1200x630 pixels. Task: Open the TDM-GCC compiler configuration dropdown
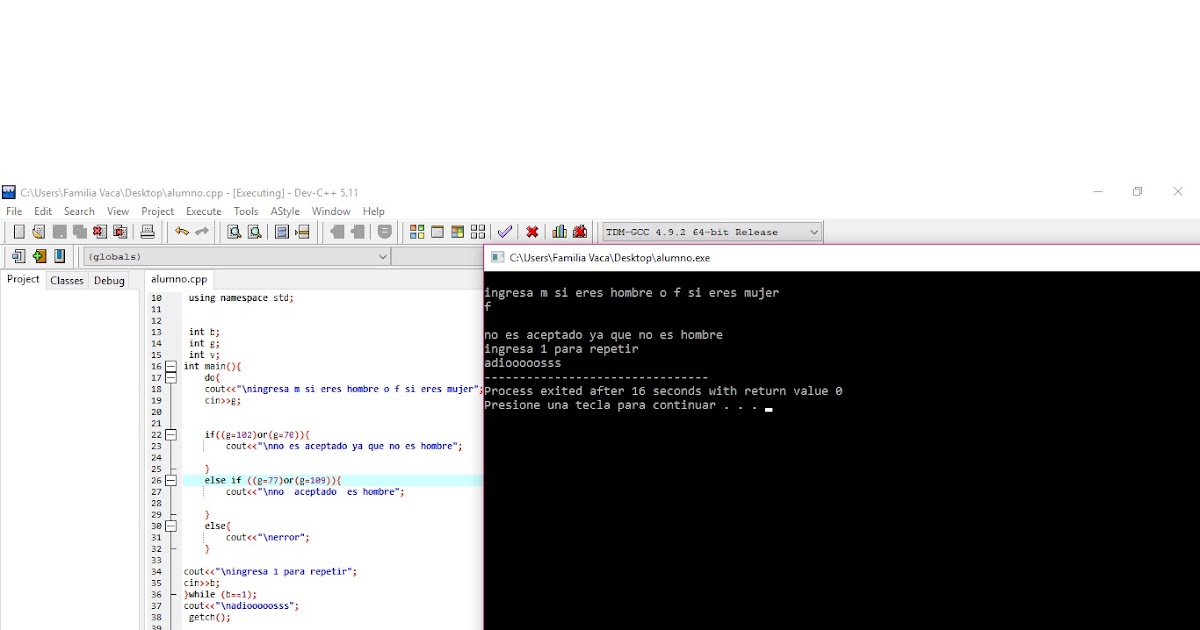(712, 231)
